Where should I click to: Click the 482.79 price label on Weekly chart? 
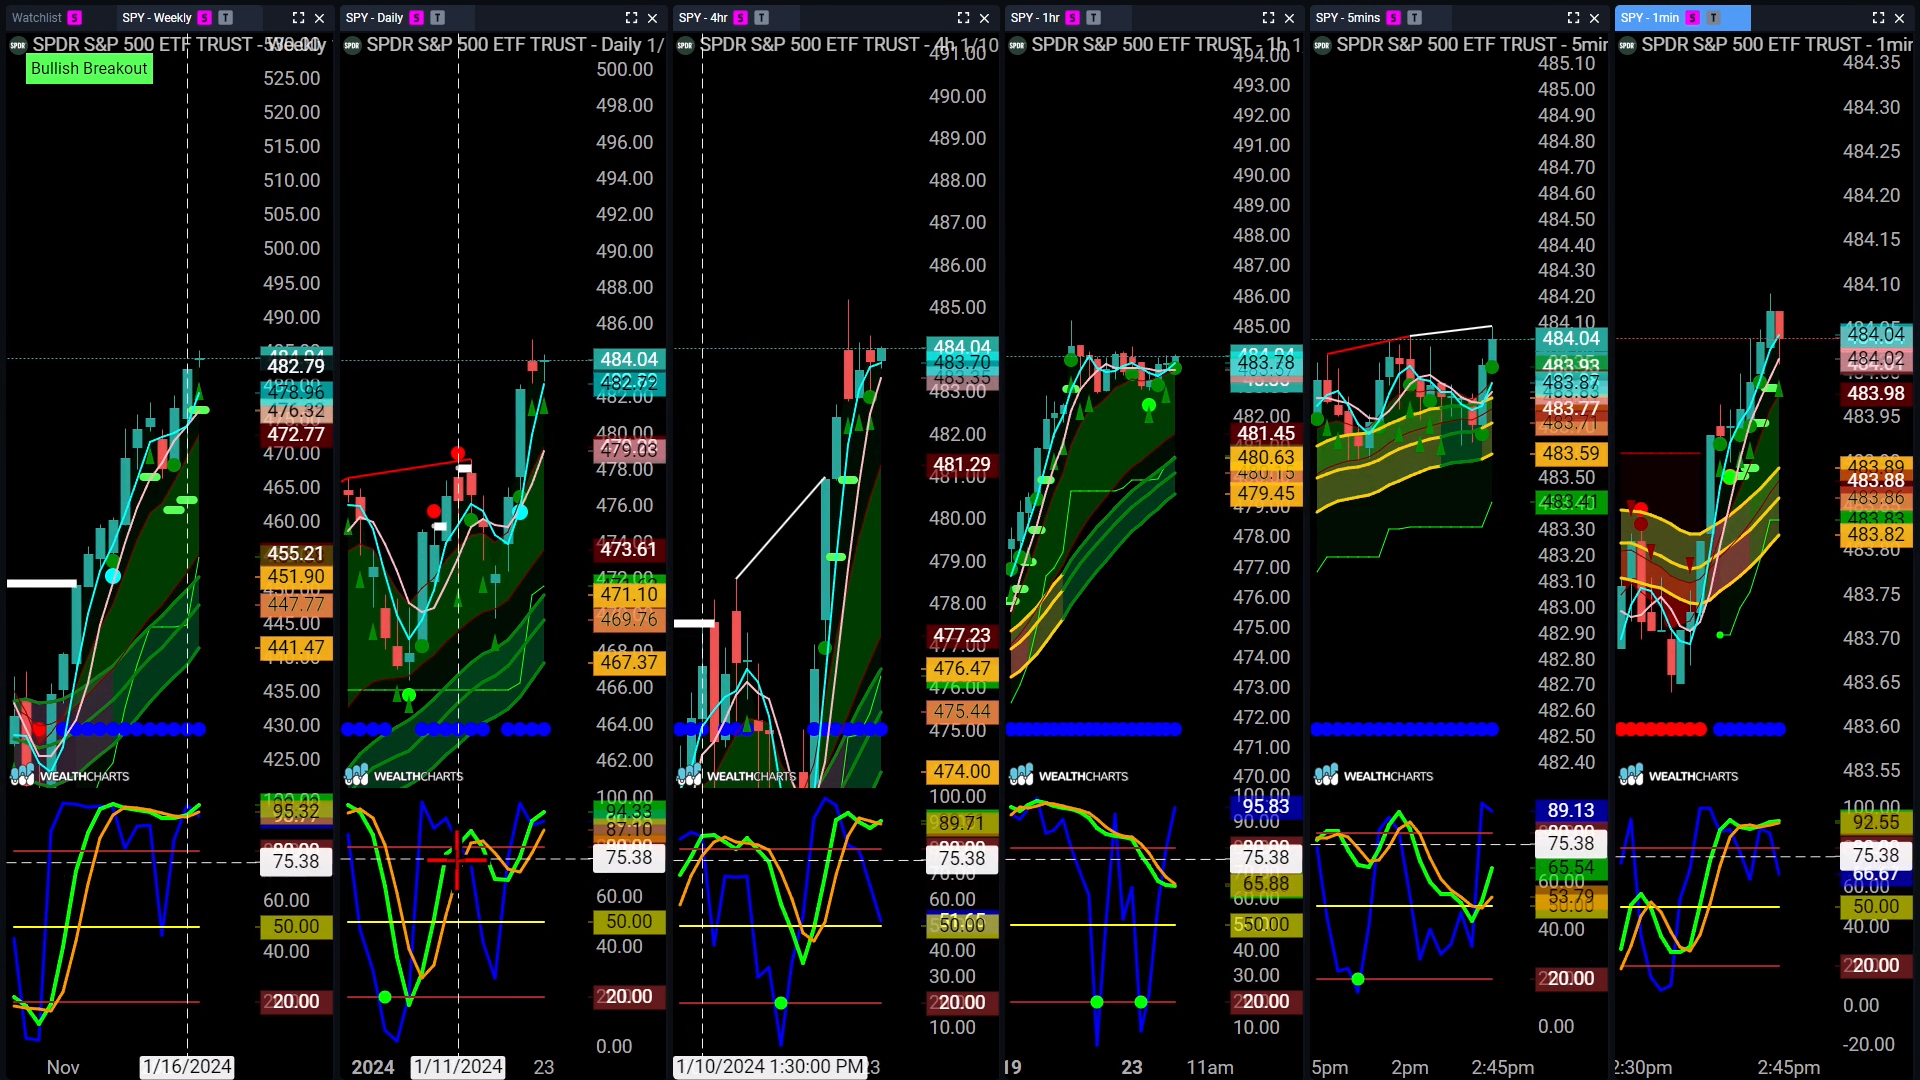tap(296, 366)
